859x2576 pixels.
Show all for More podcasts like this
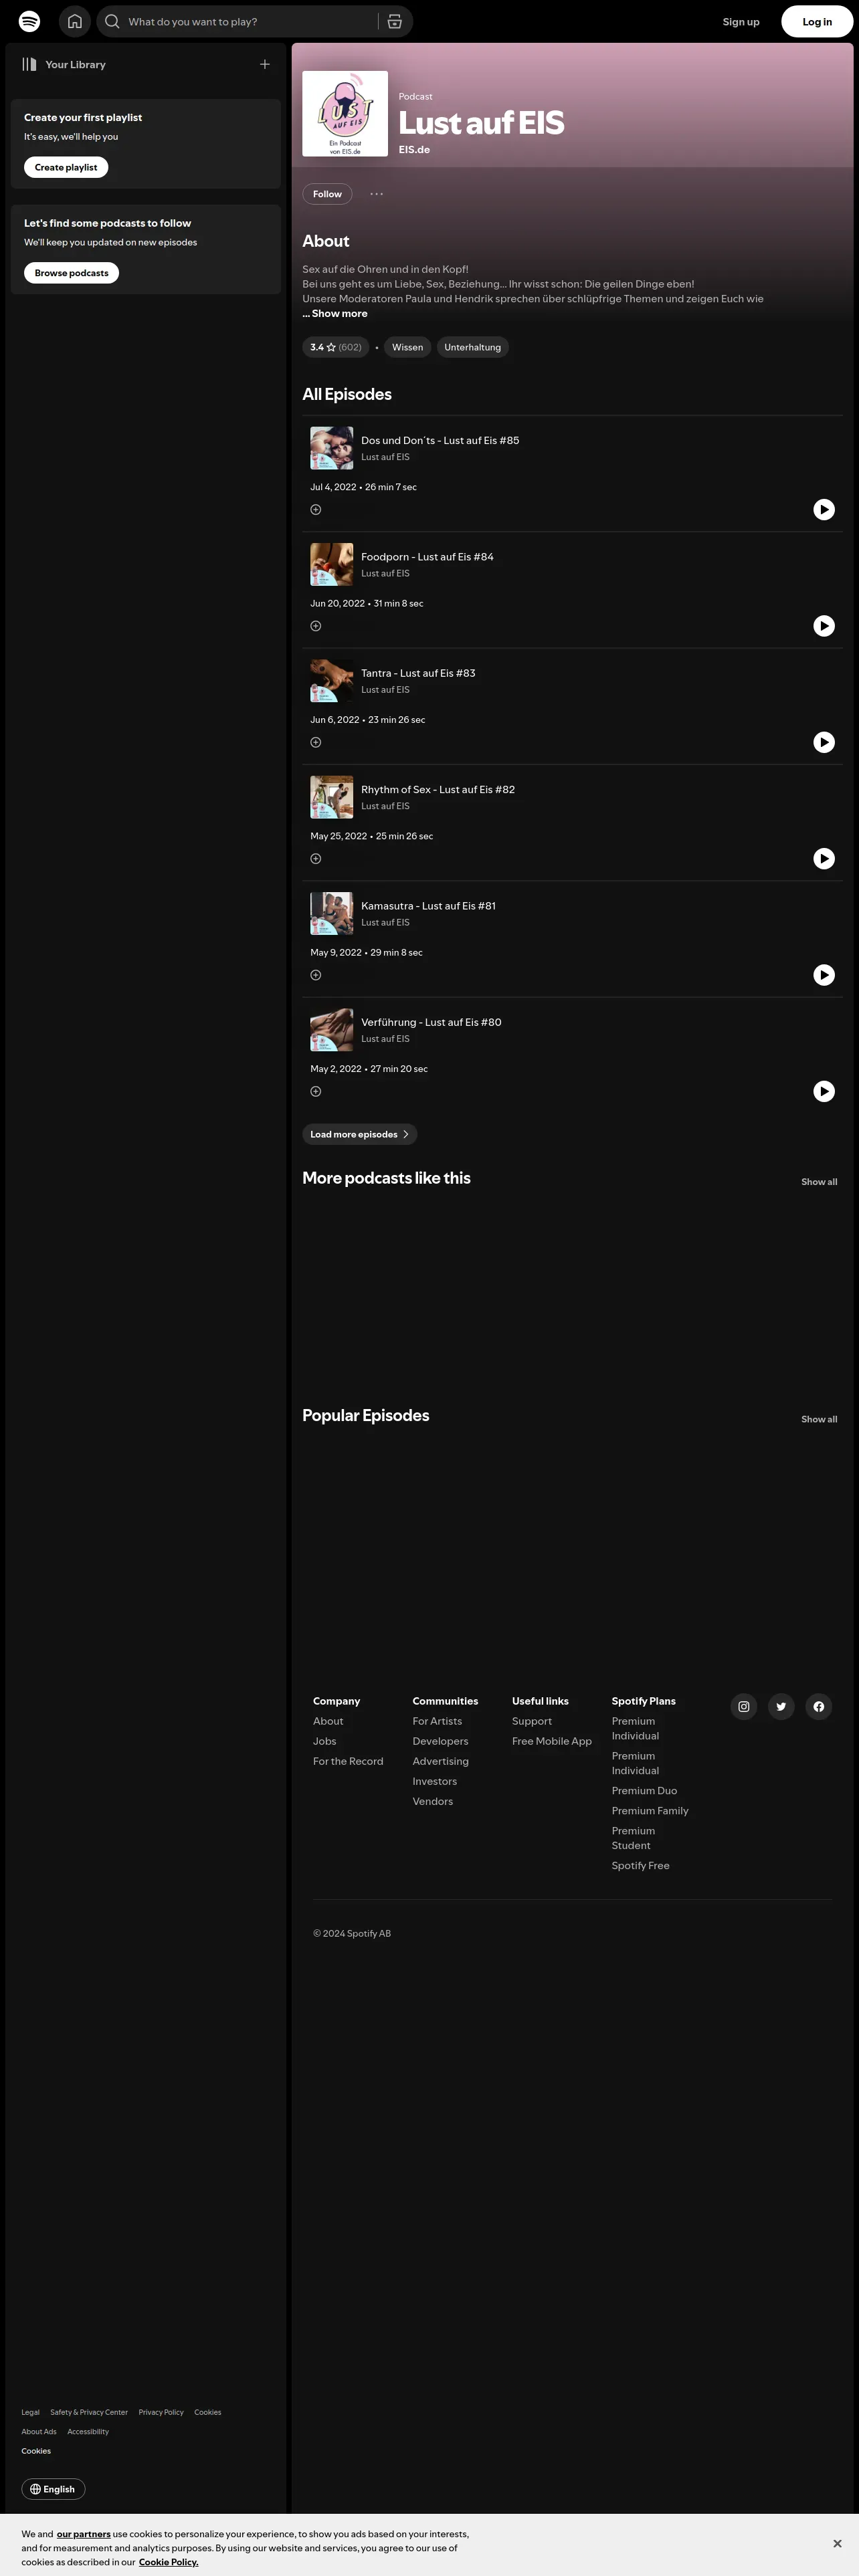coord(819,1182)
